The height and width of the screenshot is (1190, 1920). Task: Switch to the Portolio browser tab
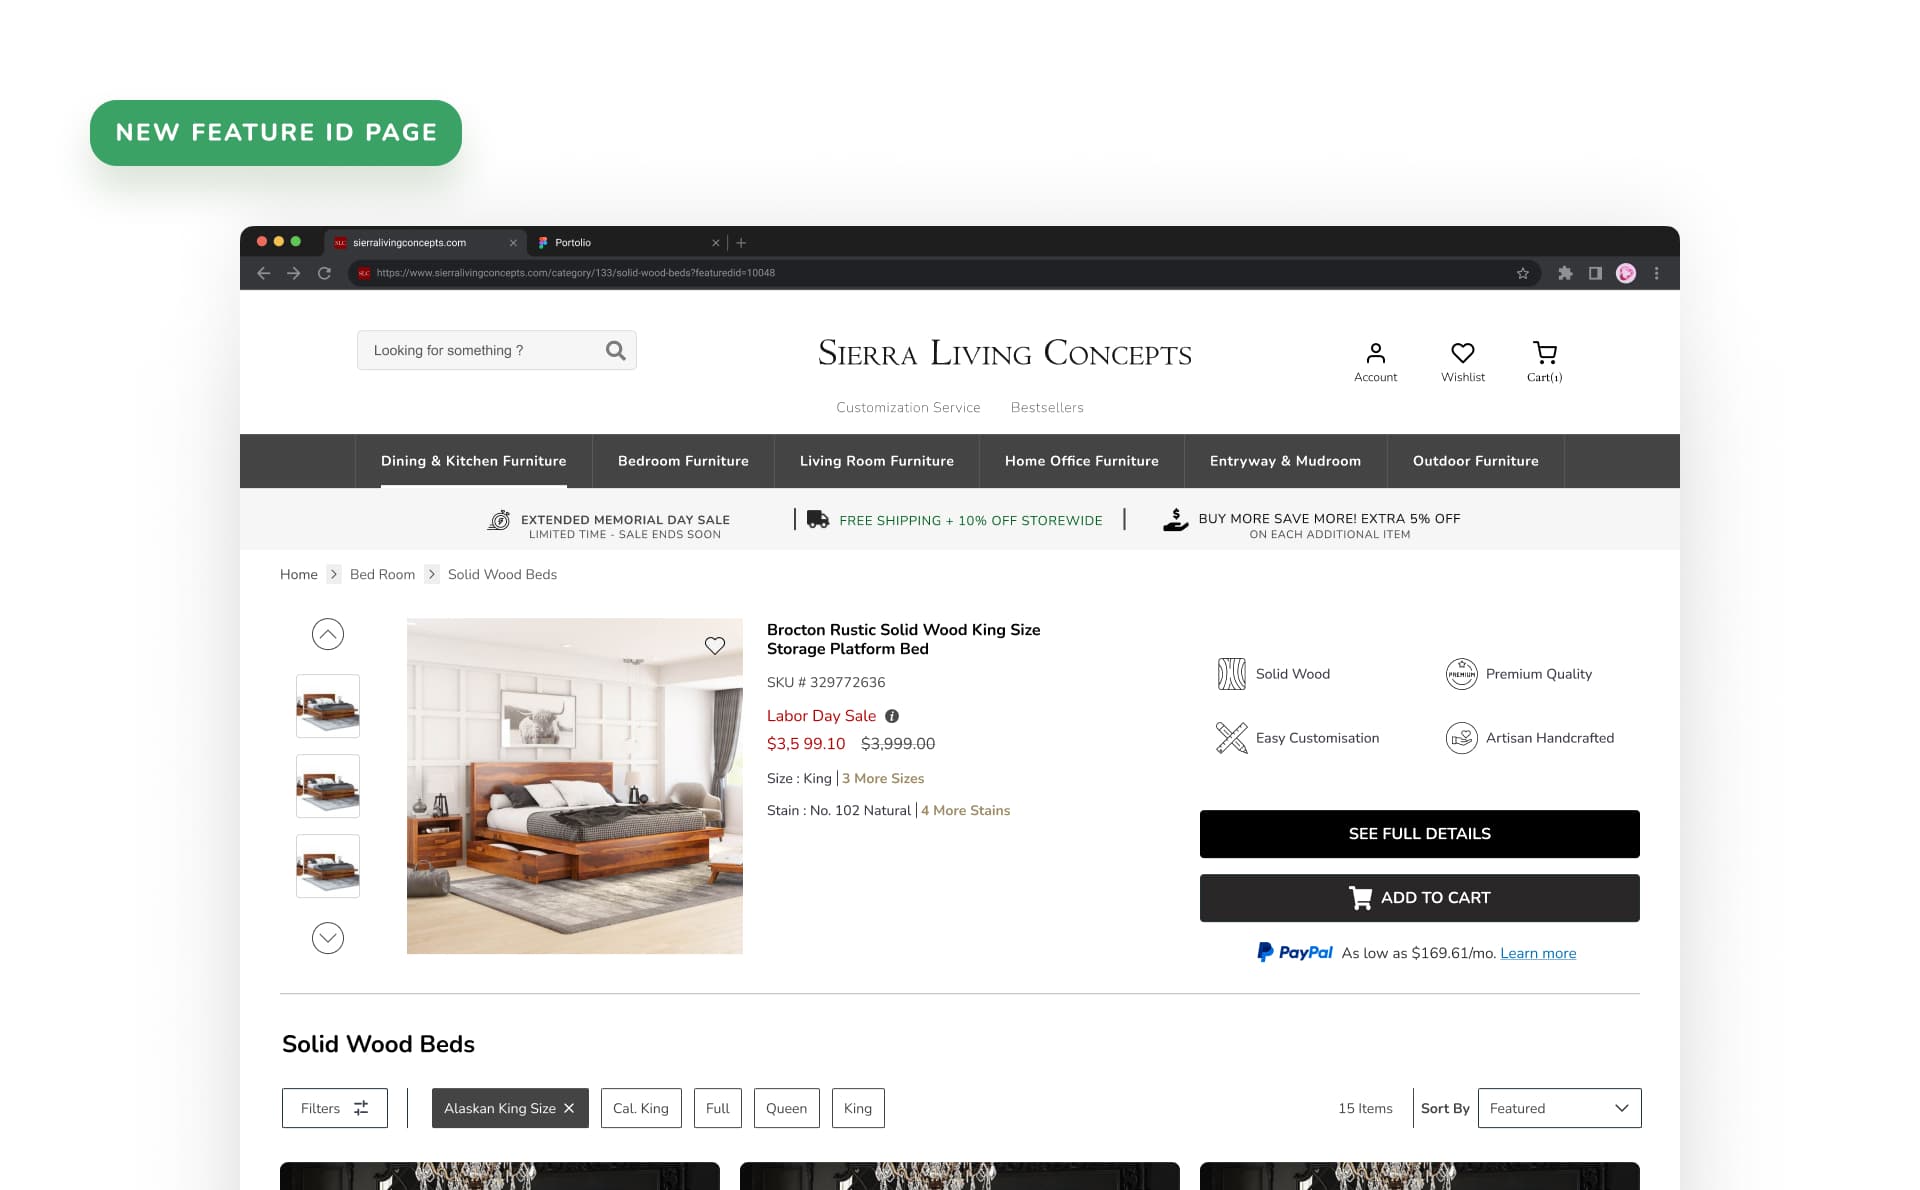point(627,243)
